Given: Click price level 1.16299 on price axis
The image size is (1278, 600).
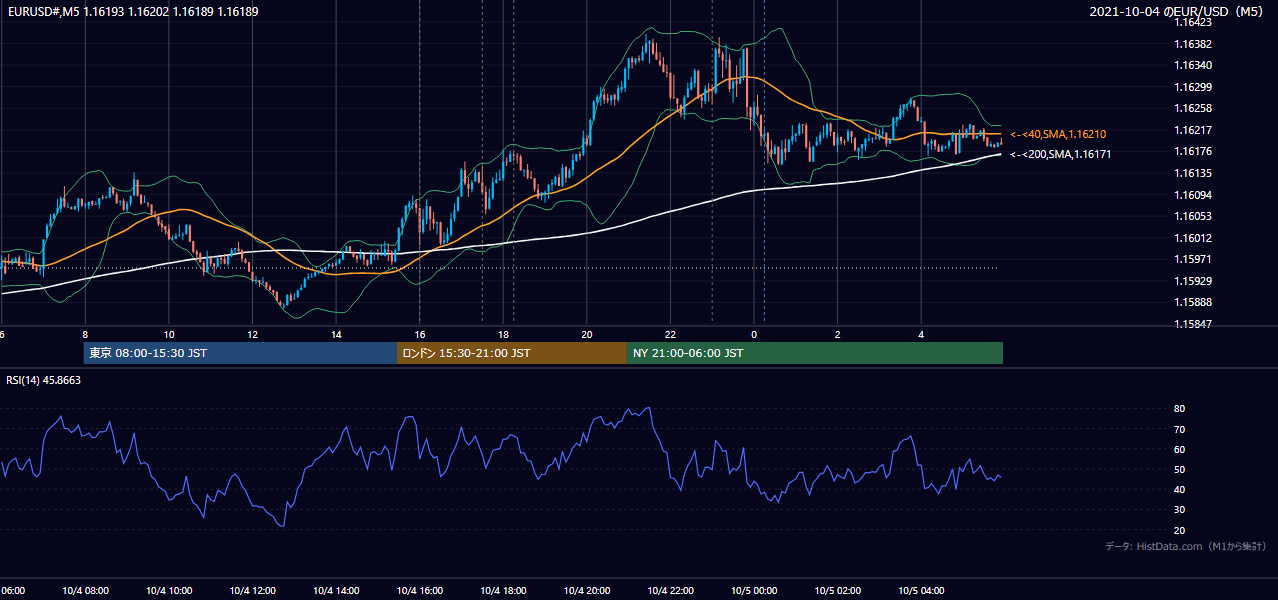Looking at the screenshot, I should click(x=1194, y=87).
